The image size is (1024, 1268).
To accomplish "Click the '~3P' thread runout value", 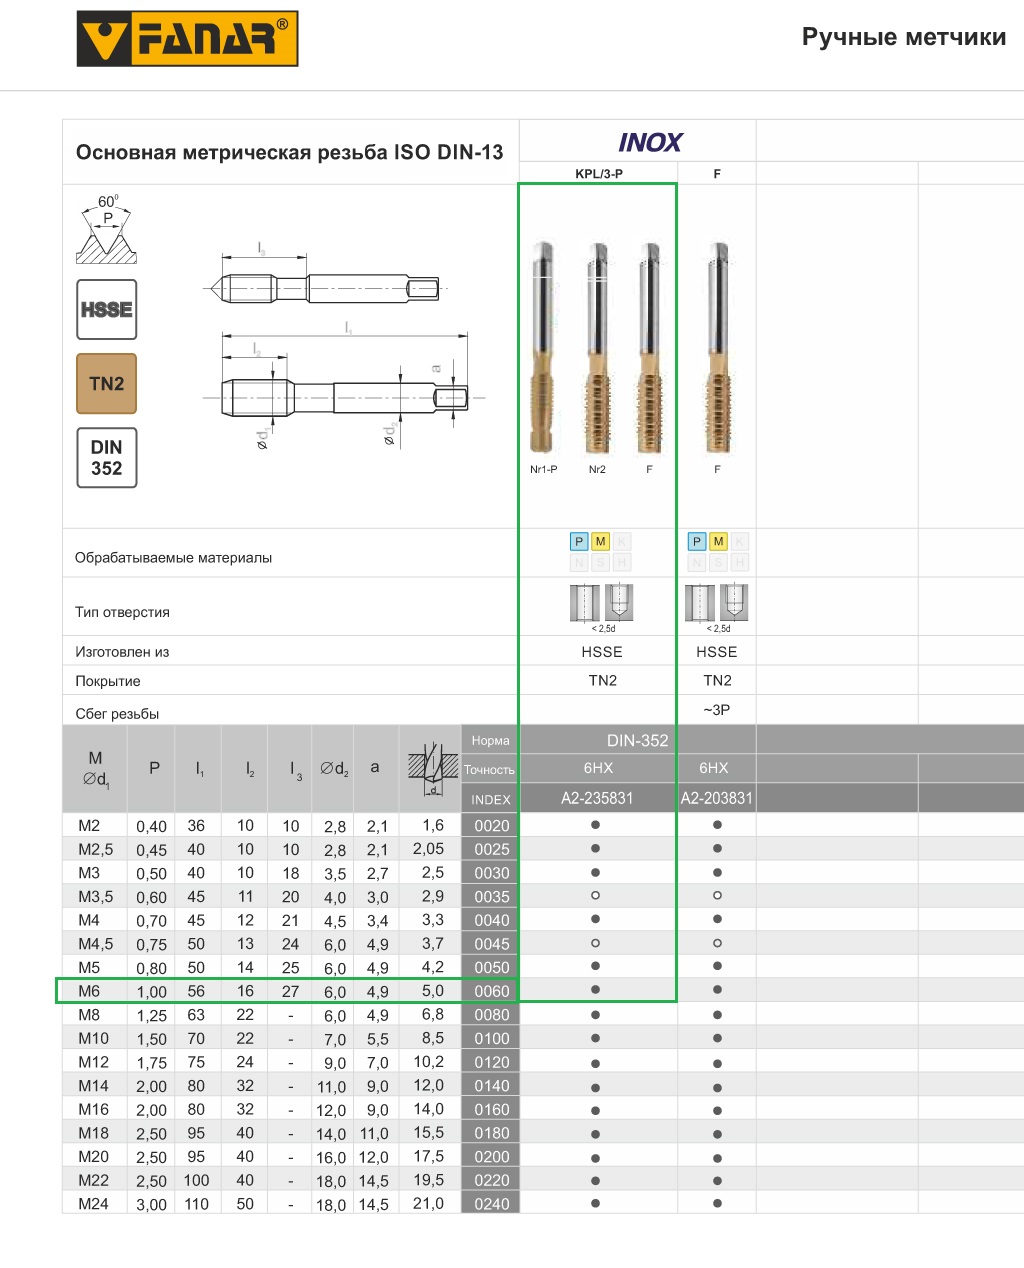I will click(717, 710).
